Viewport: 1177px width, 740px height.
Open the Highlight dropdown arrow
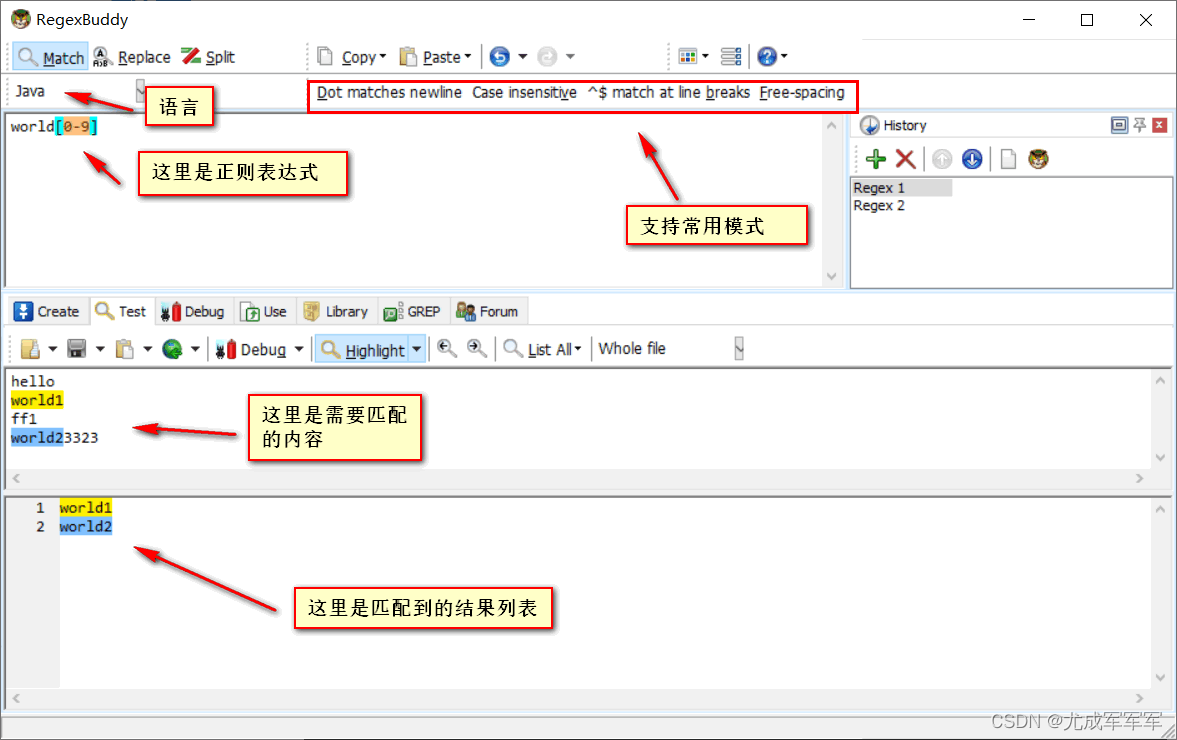[417, 350]
